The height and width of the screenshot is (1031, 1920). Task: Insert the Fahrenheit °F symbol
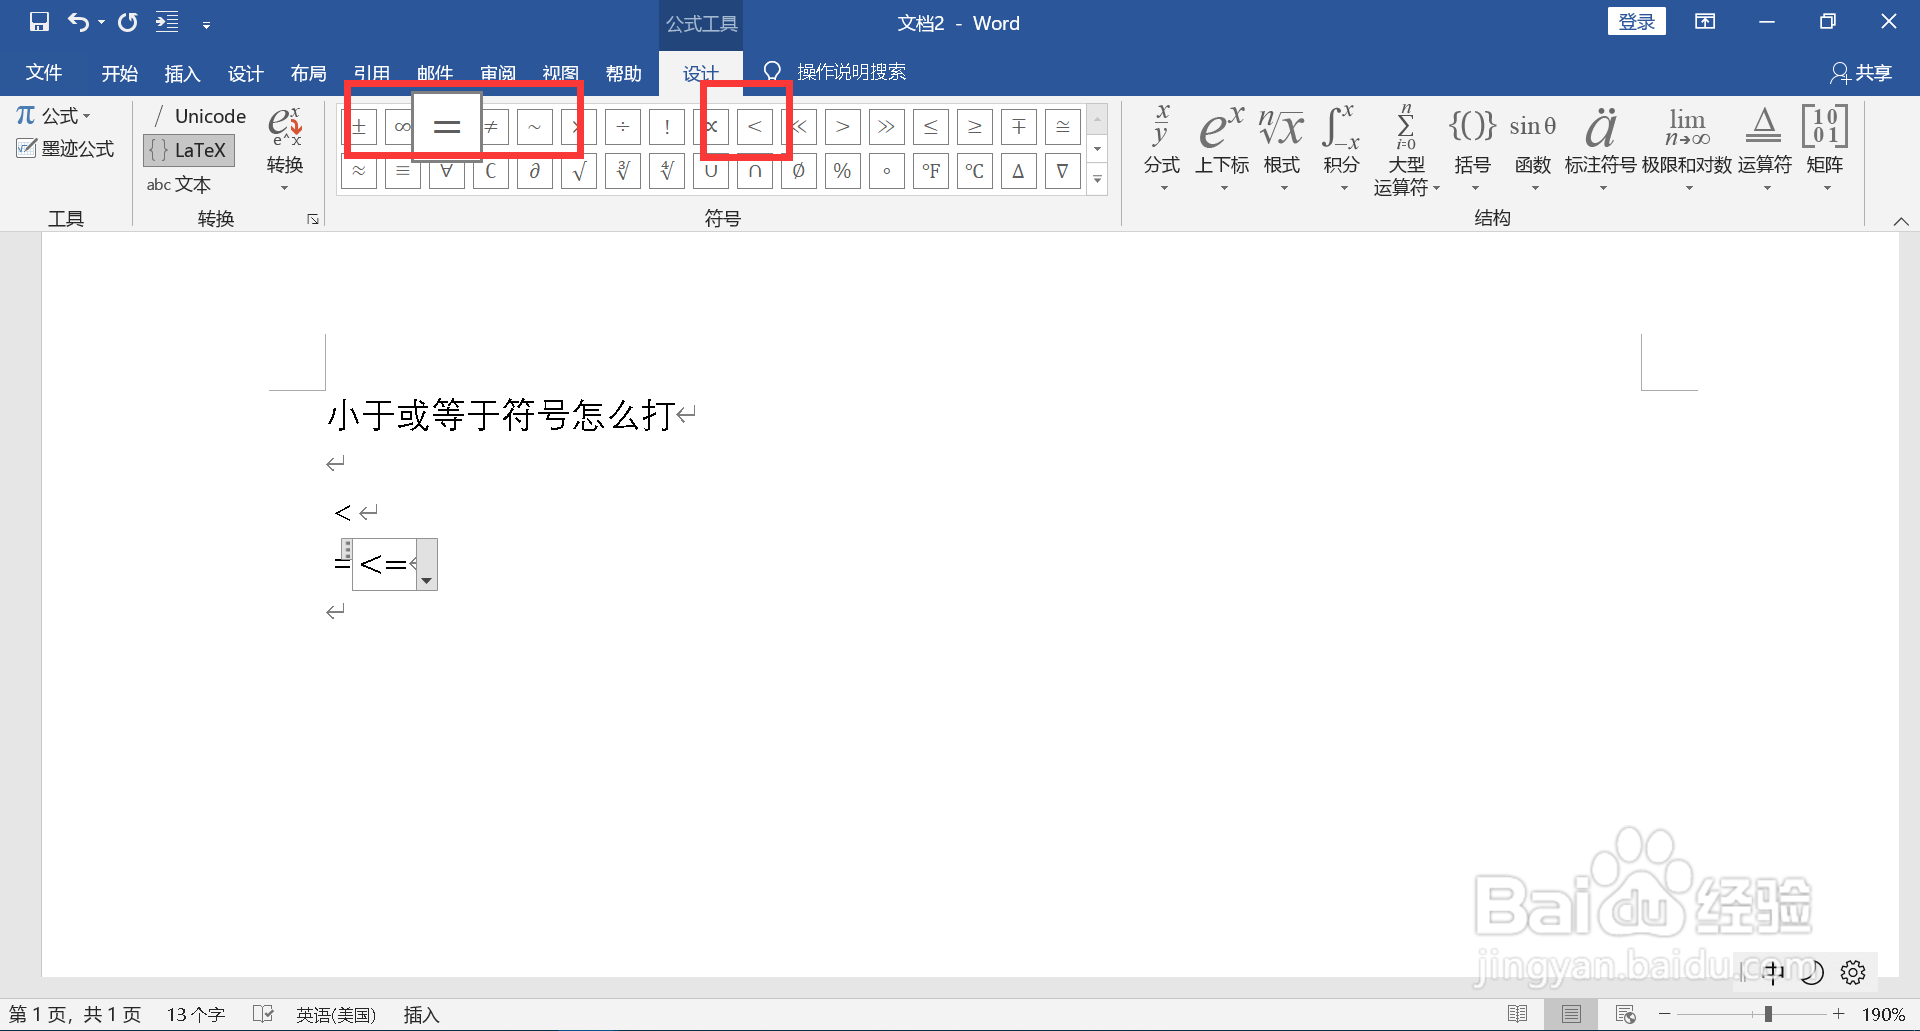[931, 171]
